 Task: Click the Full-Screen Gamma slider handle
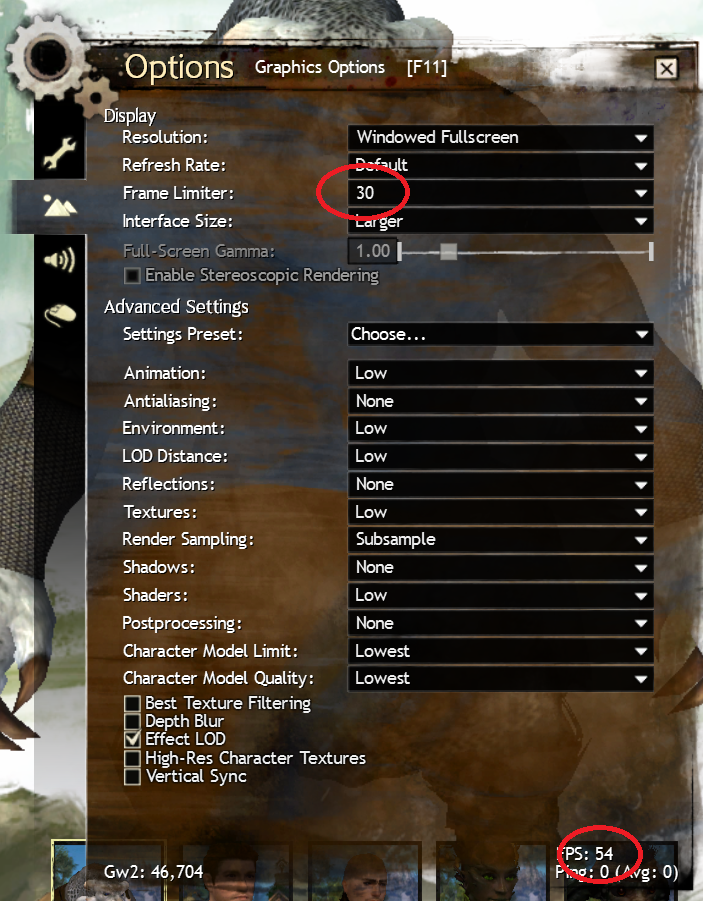point(448,252)
